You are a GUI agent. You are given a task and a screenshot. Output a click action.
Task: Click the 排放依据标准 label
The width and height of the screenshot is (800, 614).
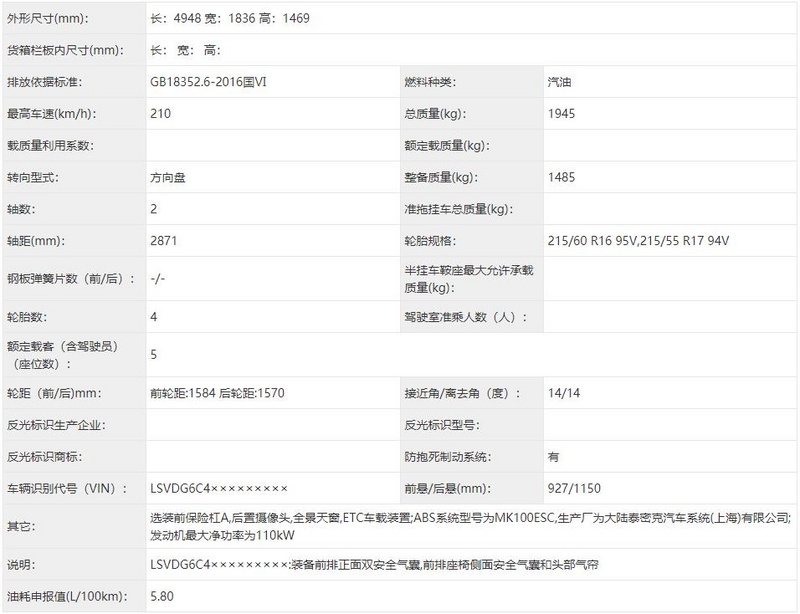click(x=44, y=82)
